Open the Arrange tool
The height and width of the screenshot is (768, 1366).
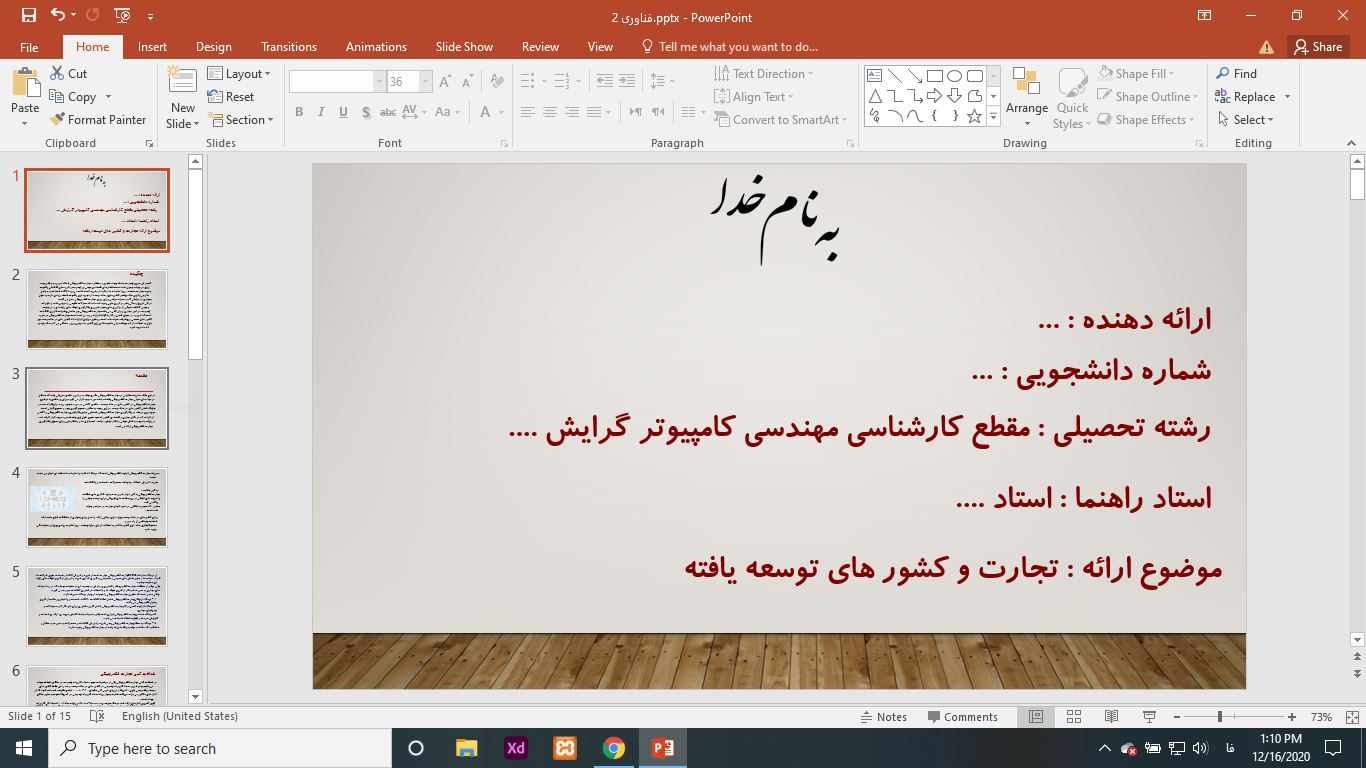click(1026, 97)
